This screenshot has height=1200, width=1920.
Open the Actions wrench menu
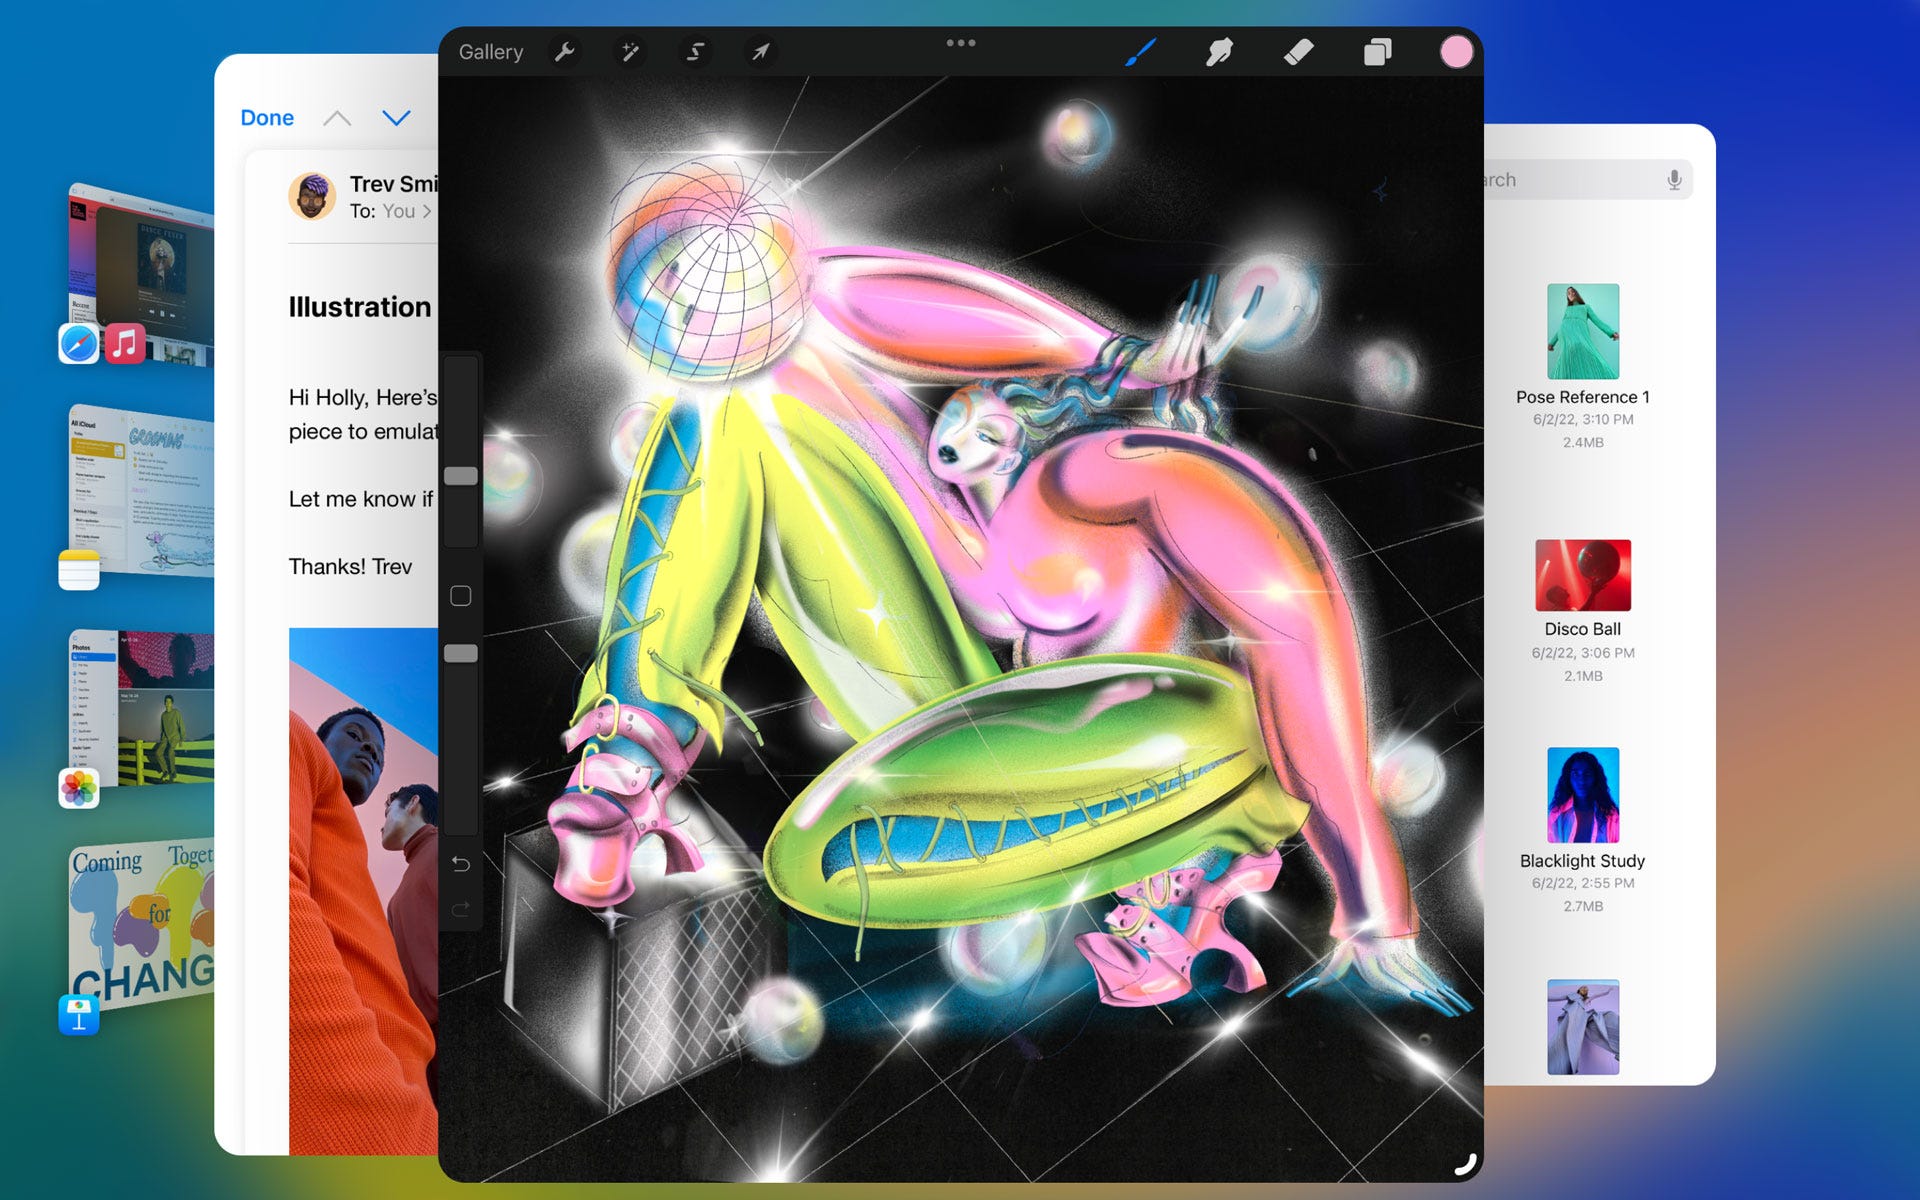coord(565,52)
